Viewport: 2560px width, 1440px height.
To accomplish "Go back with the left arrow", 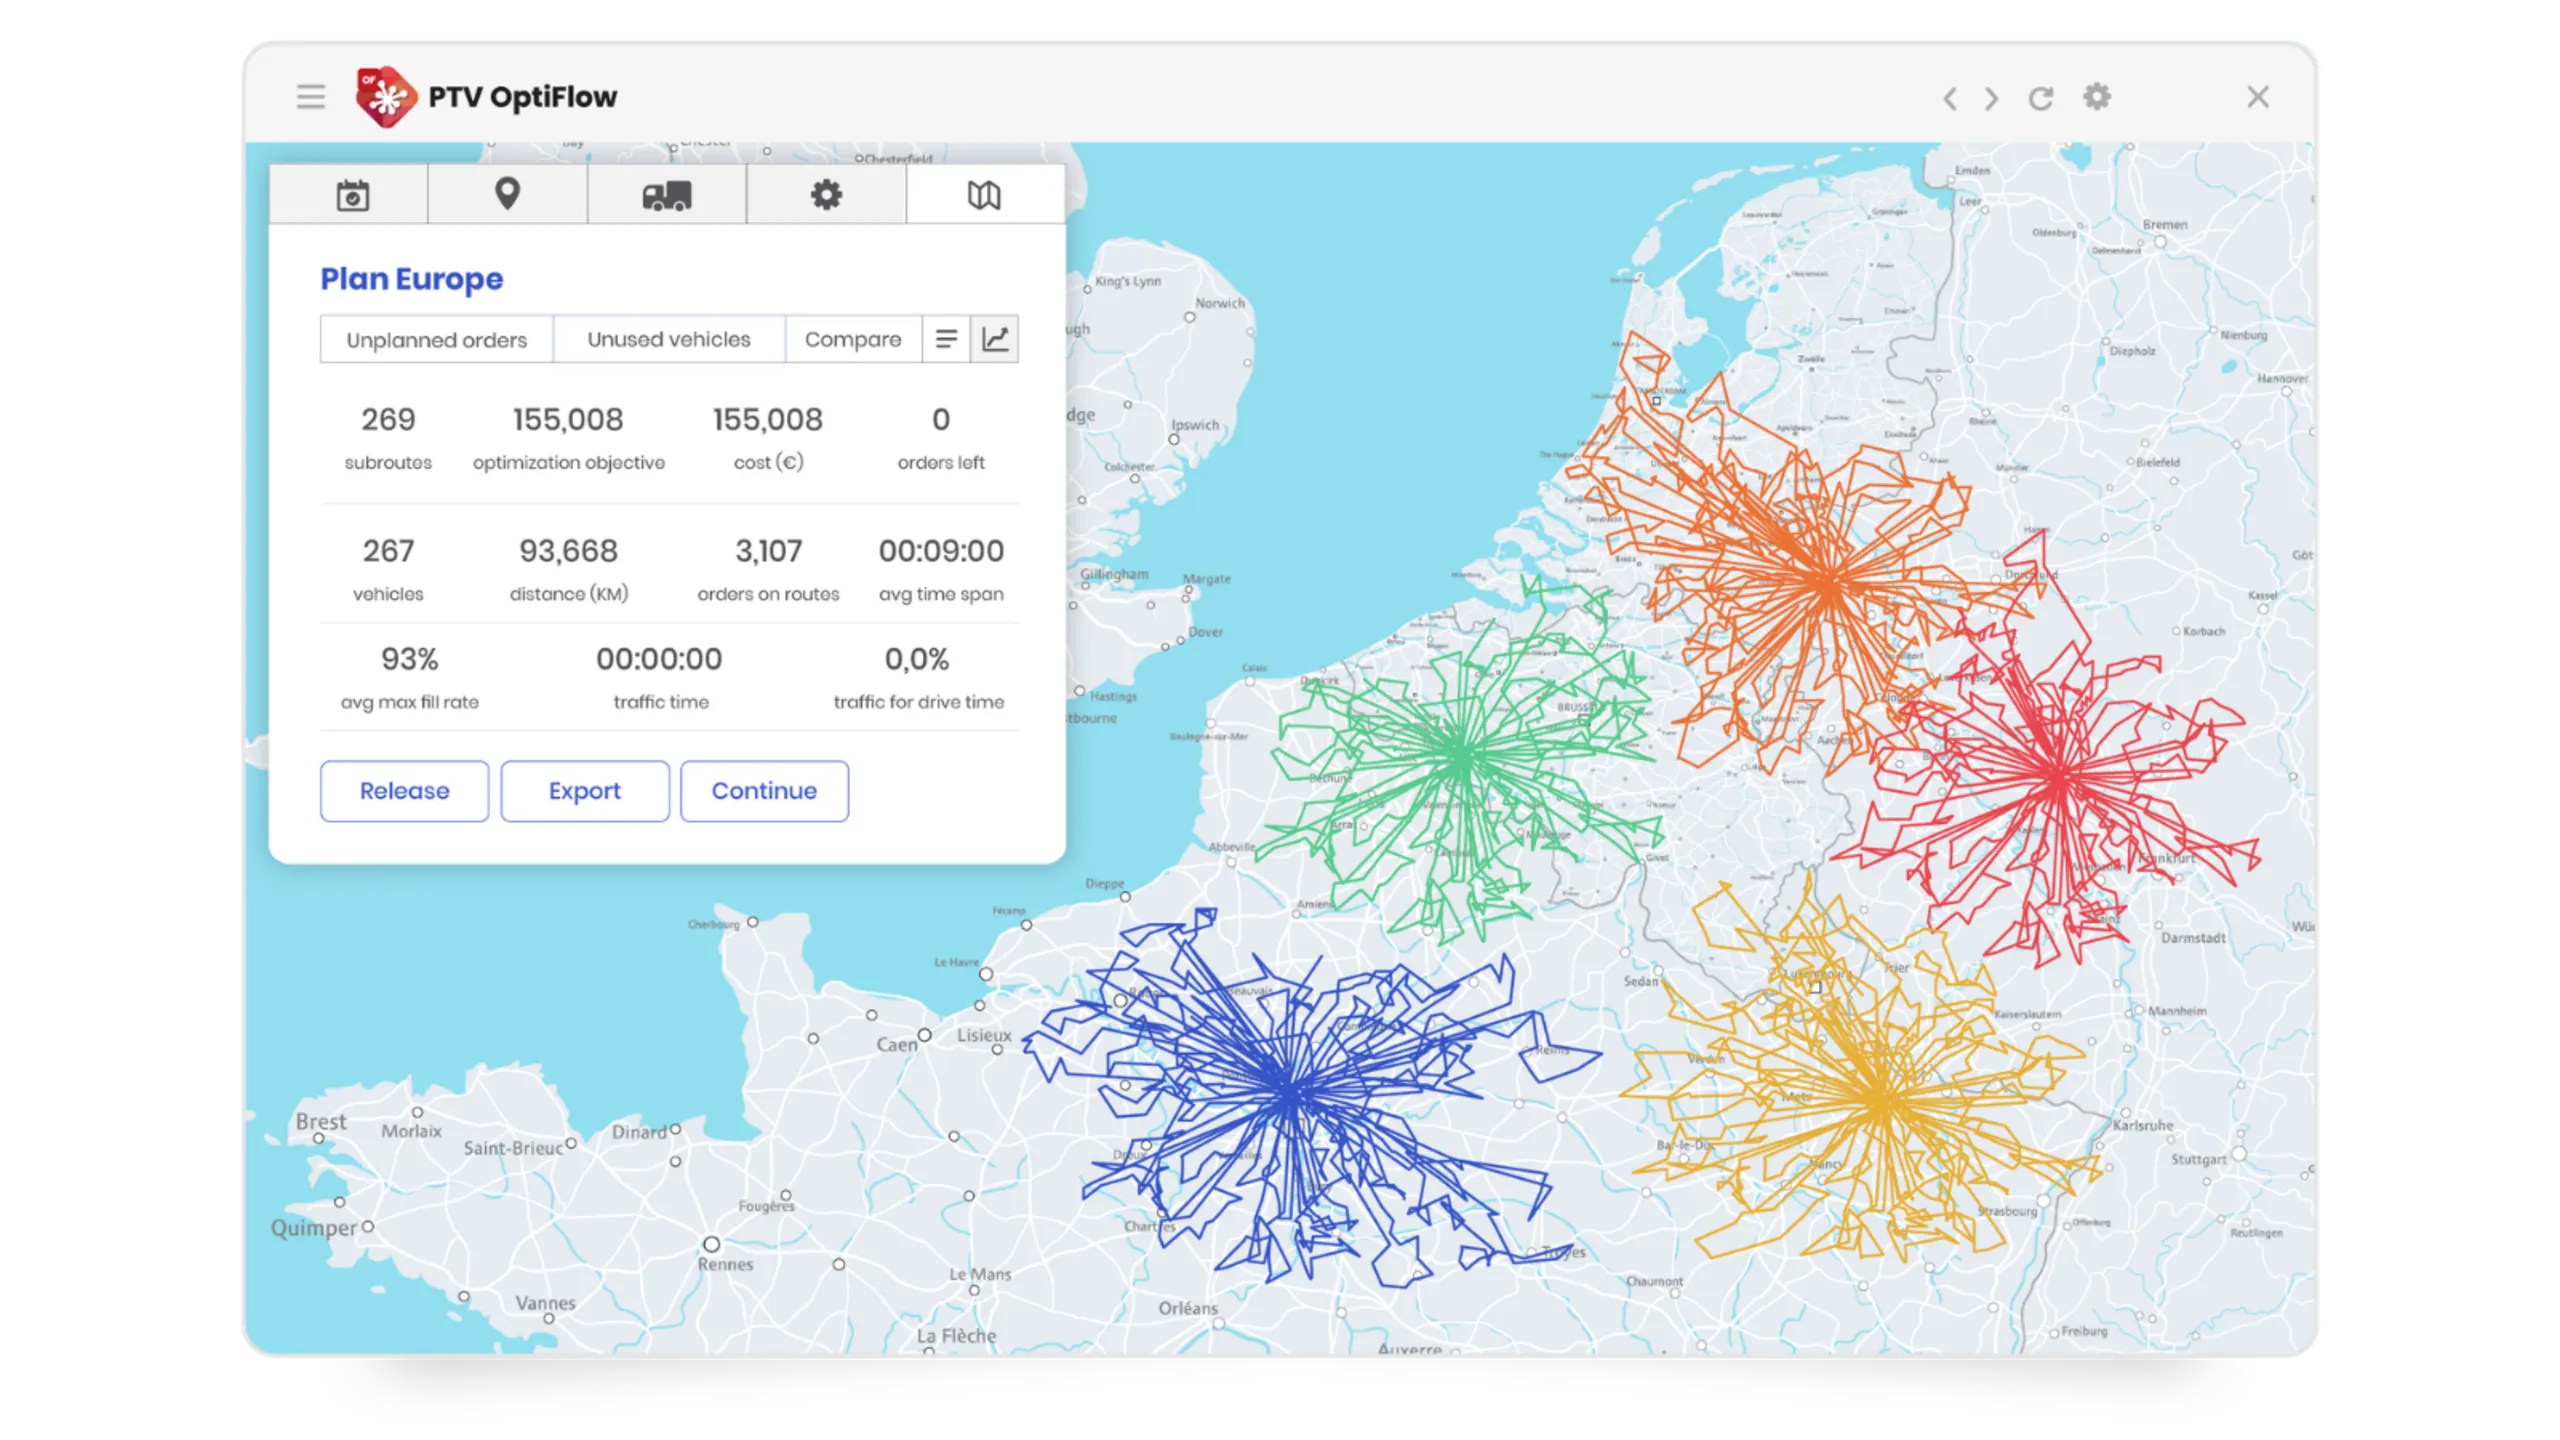I will 1950,98.
